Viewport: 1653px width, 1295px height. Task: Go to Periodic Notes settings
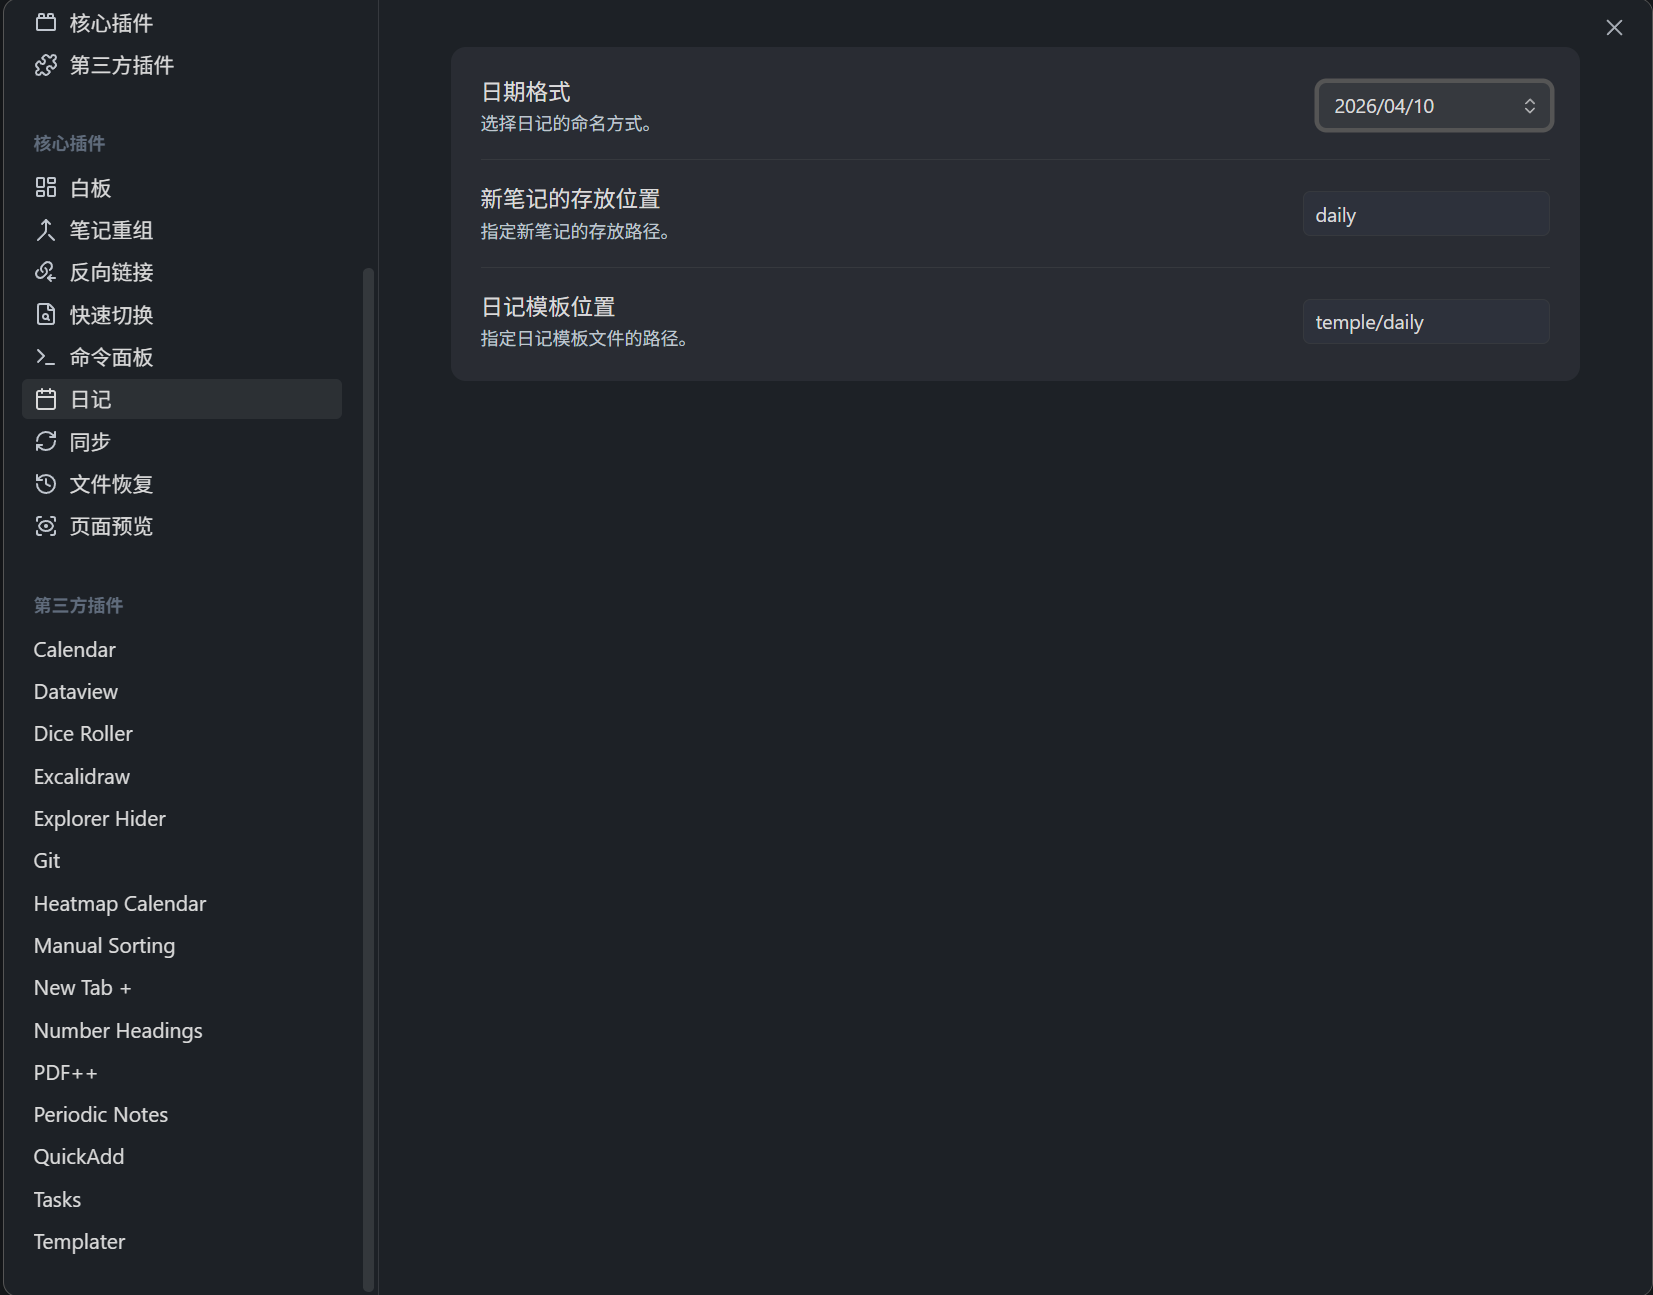click(101, 1115)
